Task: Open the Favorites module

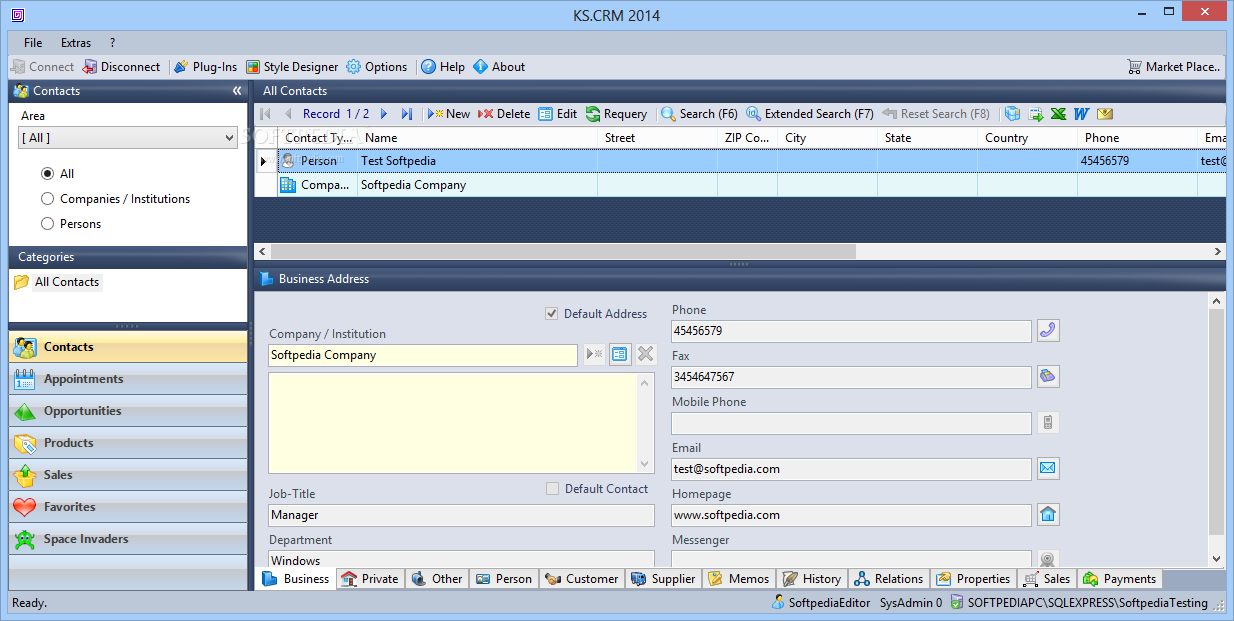Action: tap(128, 507)
